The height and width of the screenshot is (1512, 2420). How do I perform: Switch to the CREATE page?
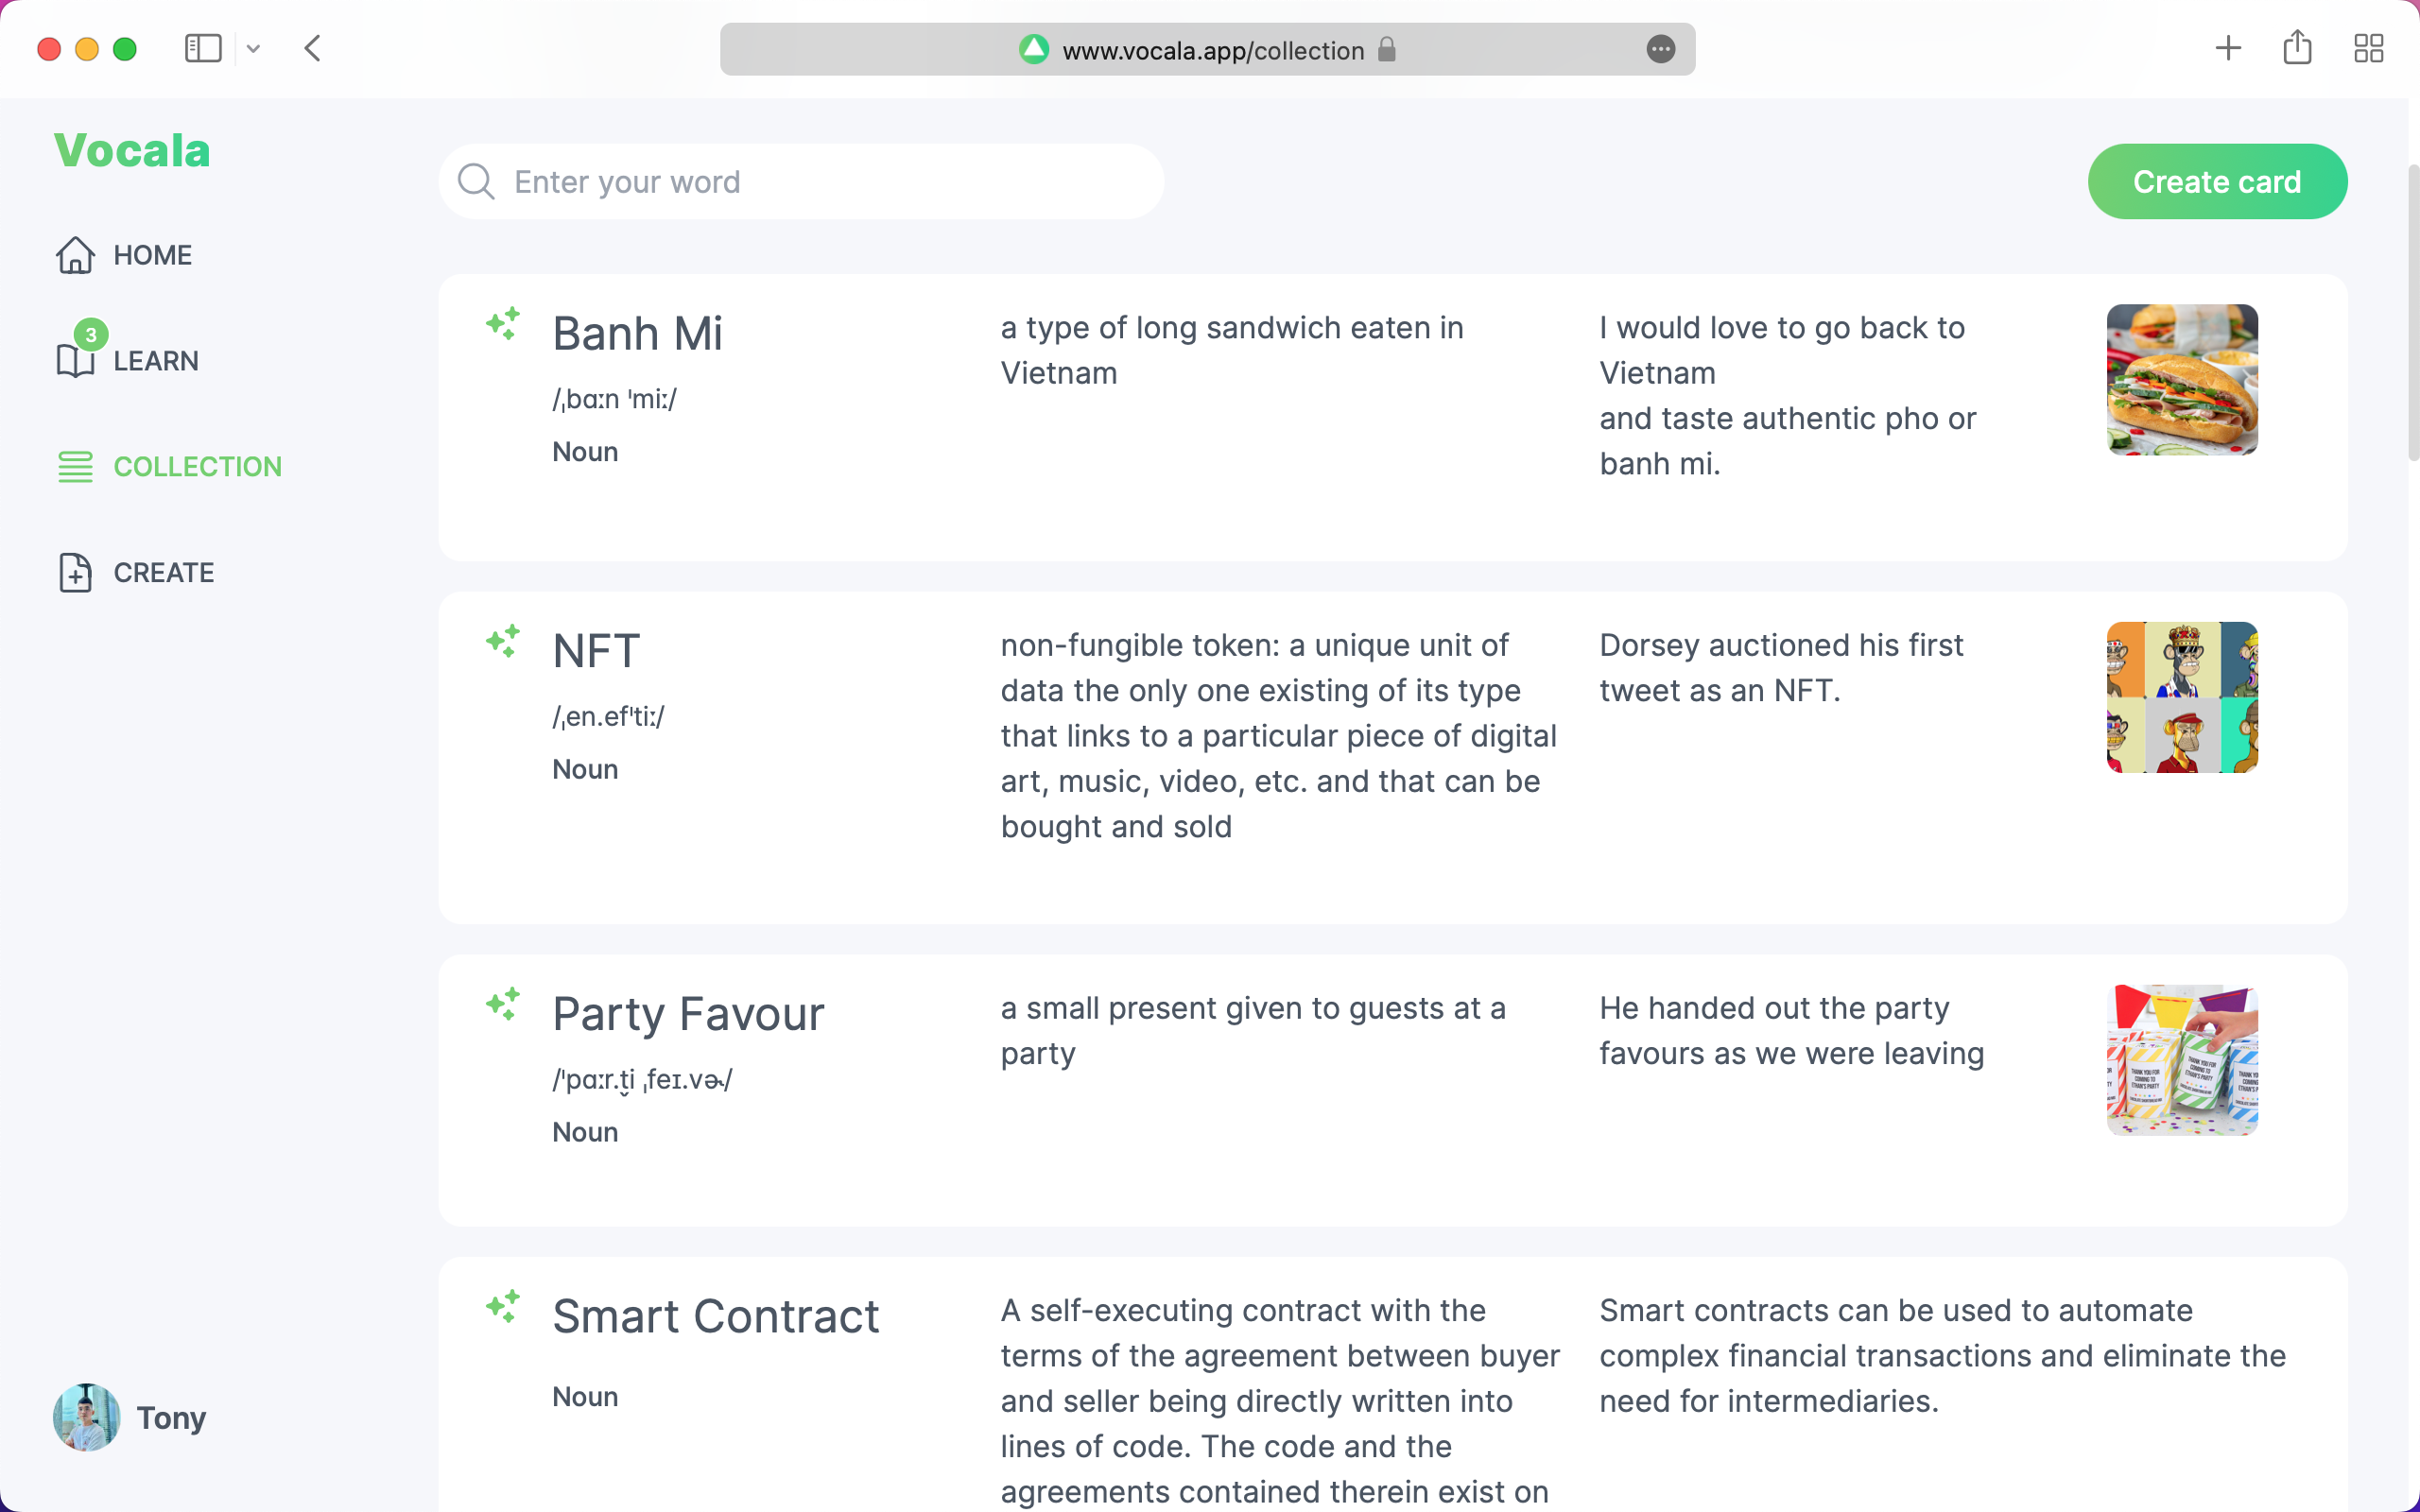[163, 573]
